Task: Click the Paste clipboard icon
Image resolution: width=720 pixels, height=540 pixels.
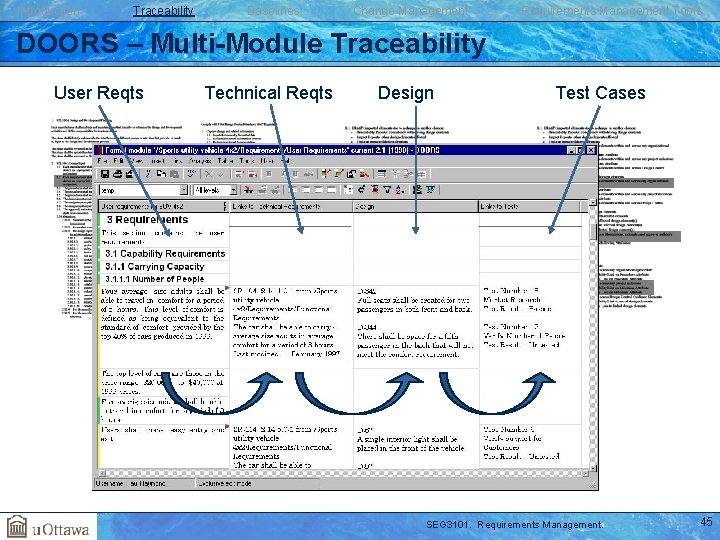Action: pos(174,174)
